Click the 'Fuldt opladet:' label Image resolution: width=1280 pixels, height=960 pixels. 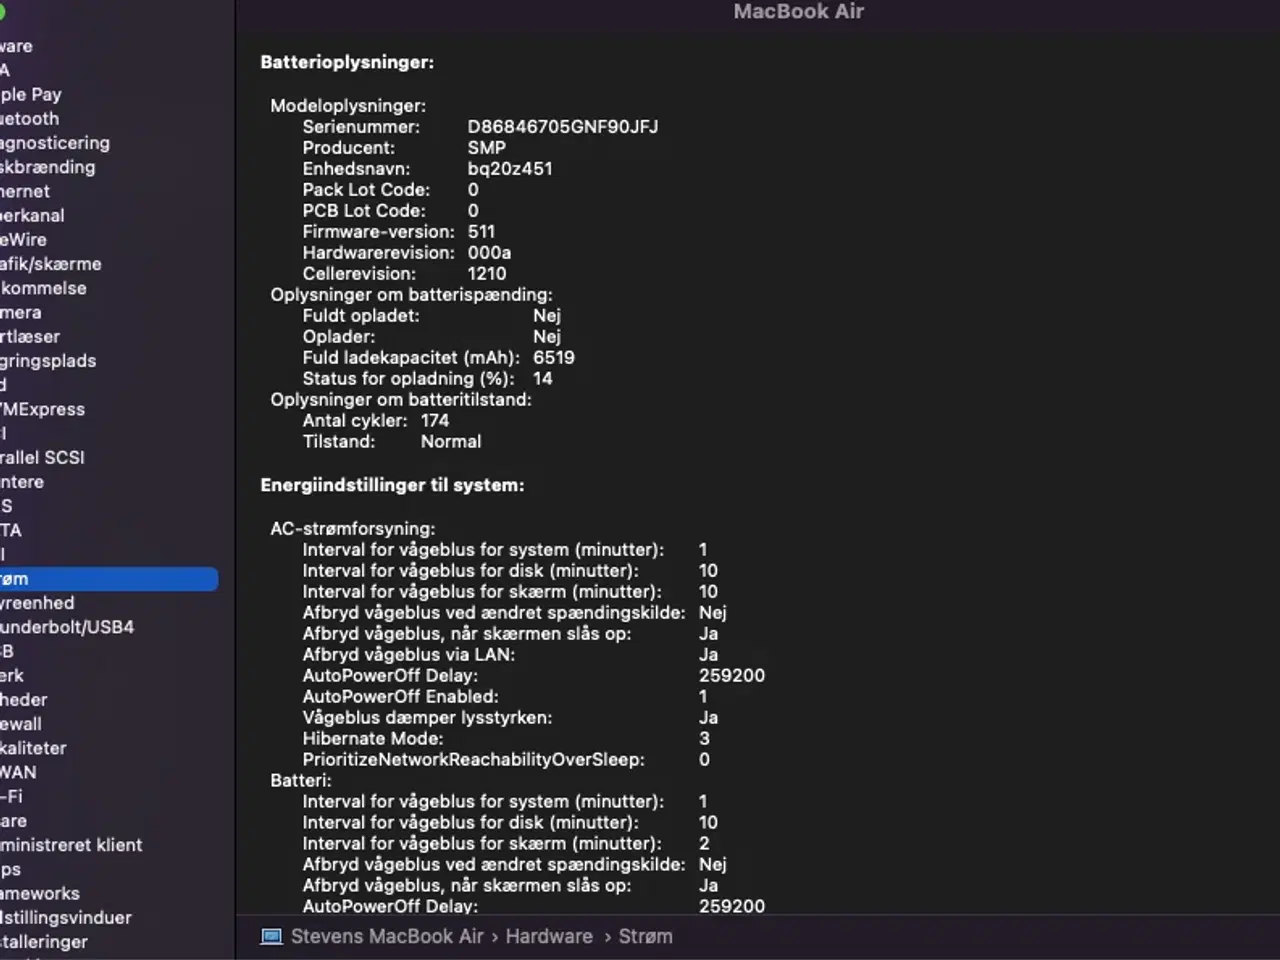[x=361, y=316]
